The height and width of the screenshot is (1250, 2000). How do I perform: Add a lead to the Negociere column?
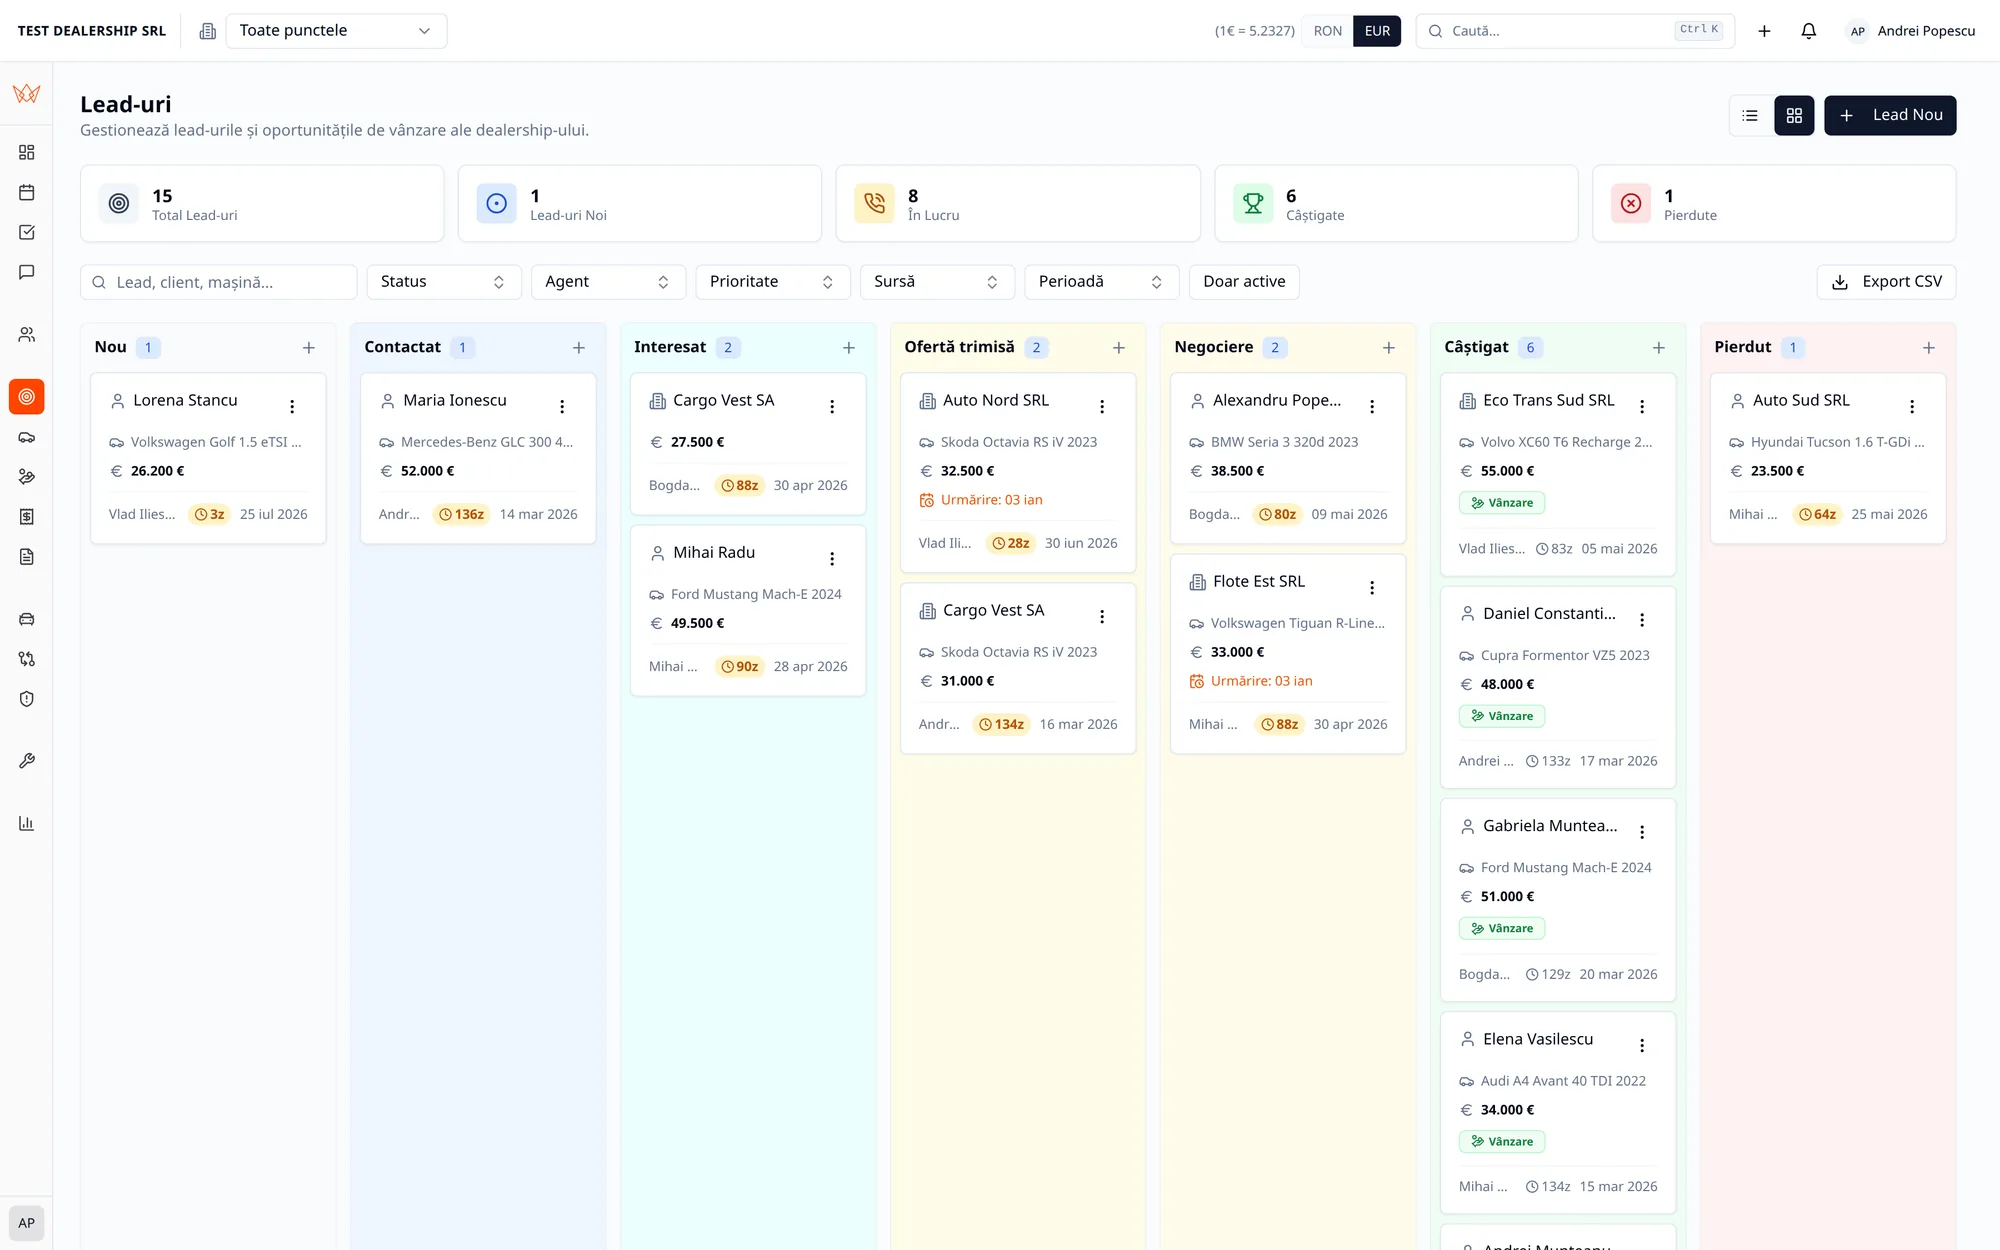[x=1388, y=348]
